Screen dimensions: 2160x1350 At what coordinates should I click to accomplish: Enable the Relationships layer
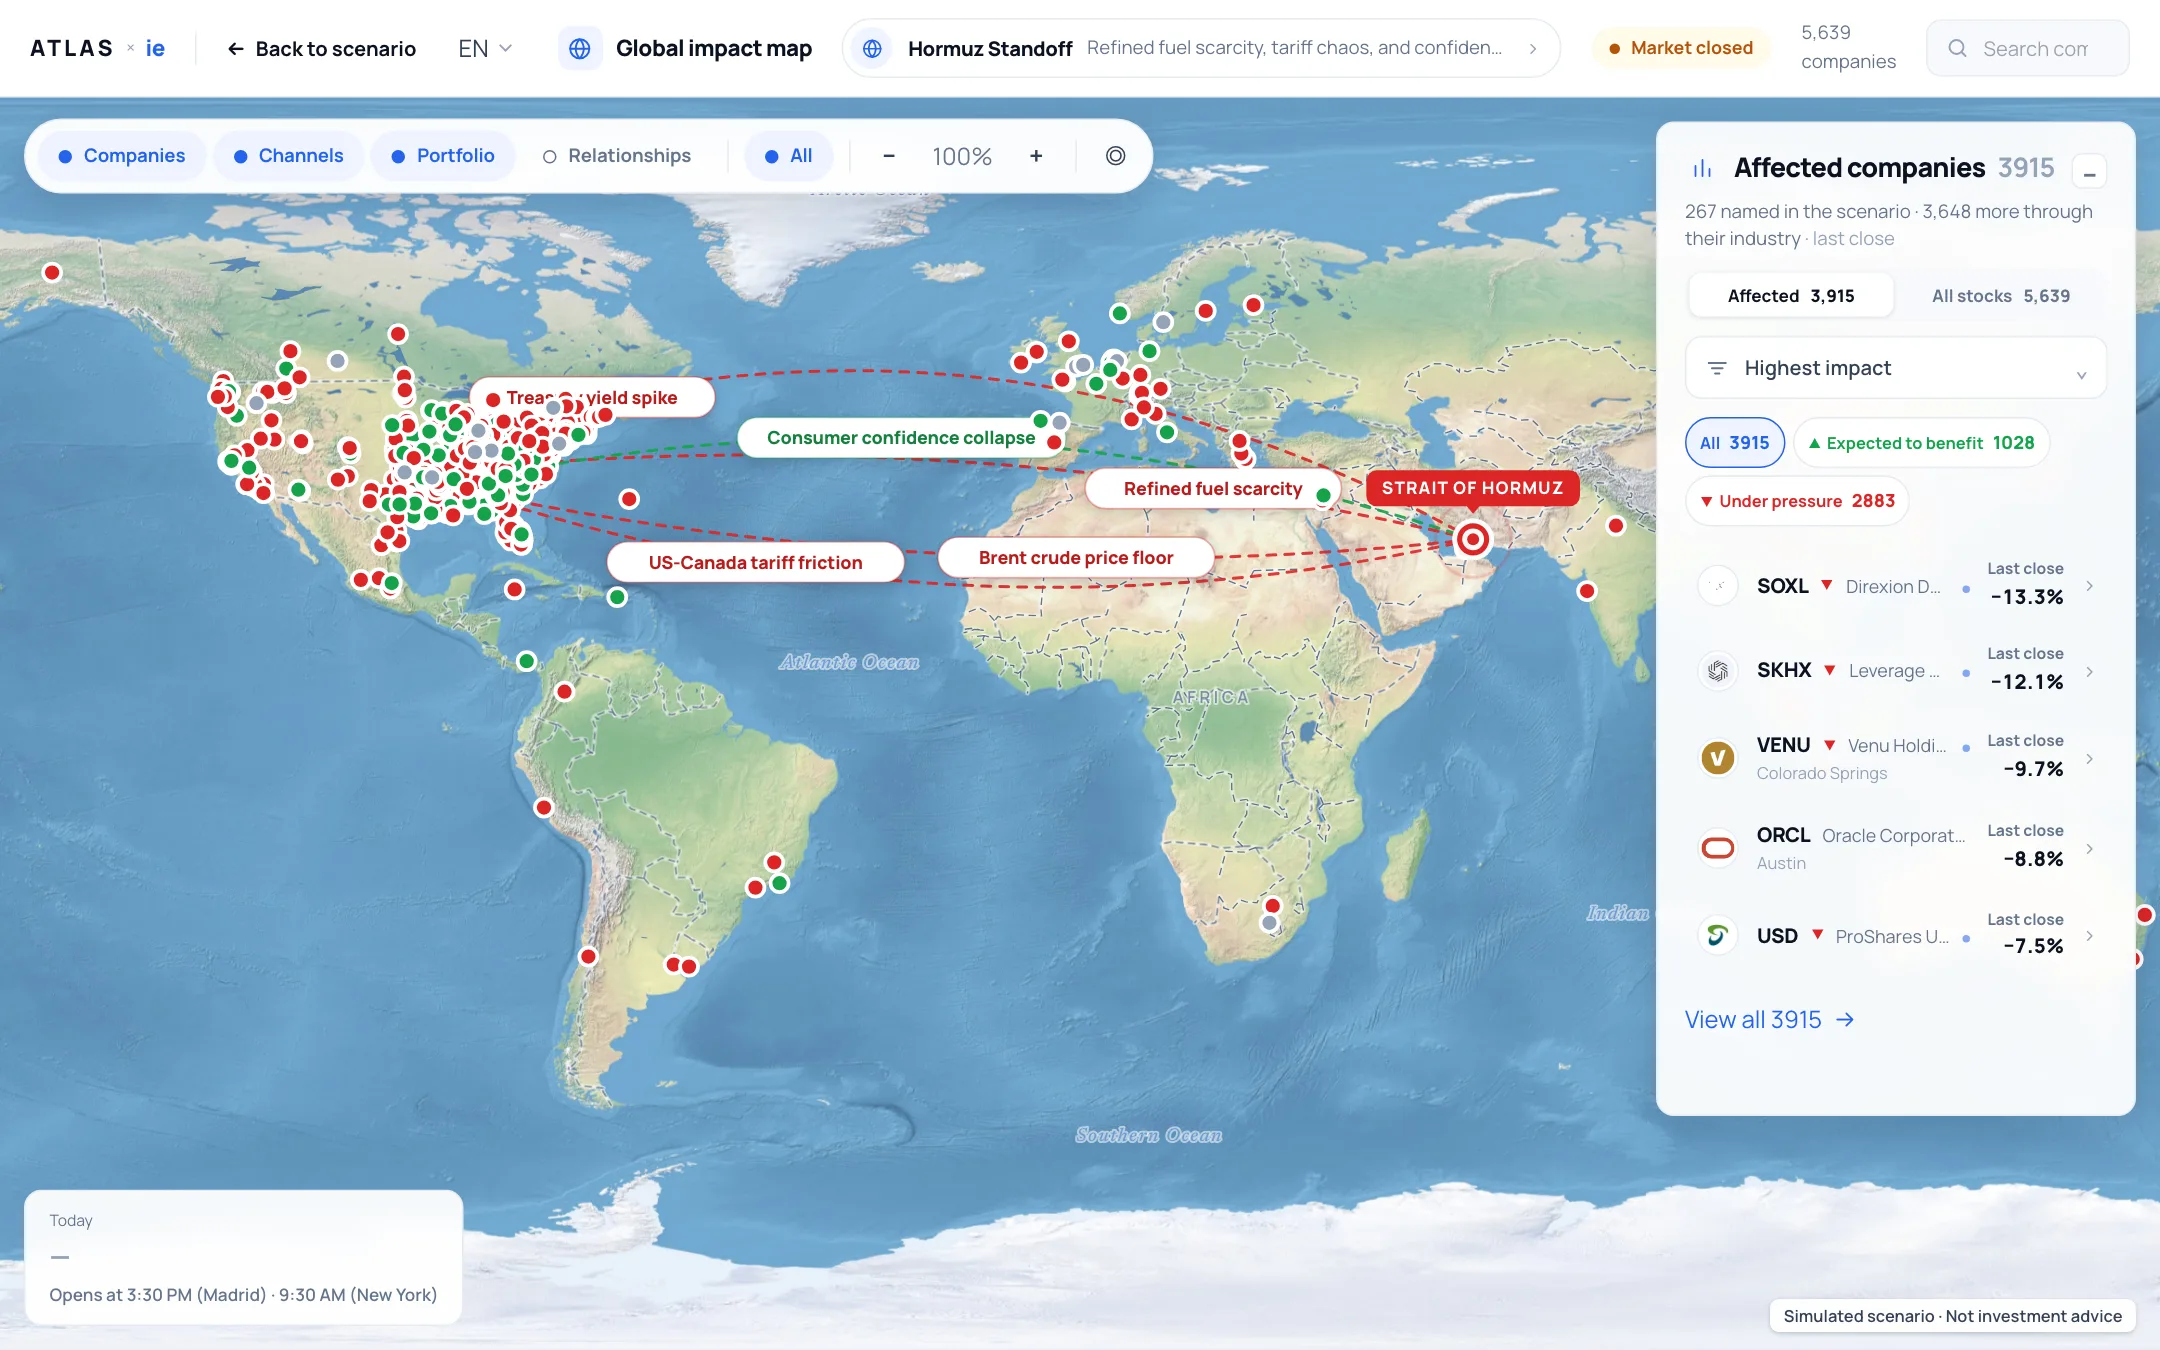pos(617,156)
